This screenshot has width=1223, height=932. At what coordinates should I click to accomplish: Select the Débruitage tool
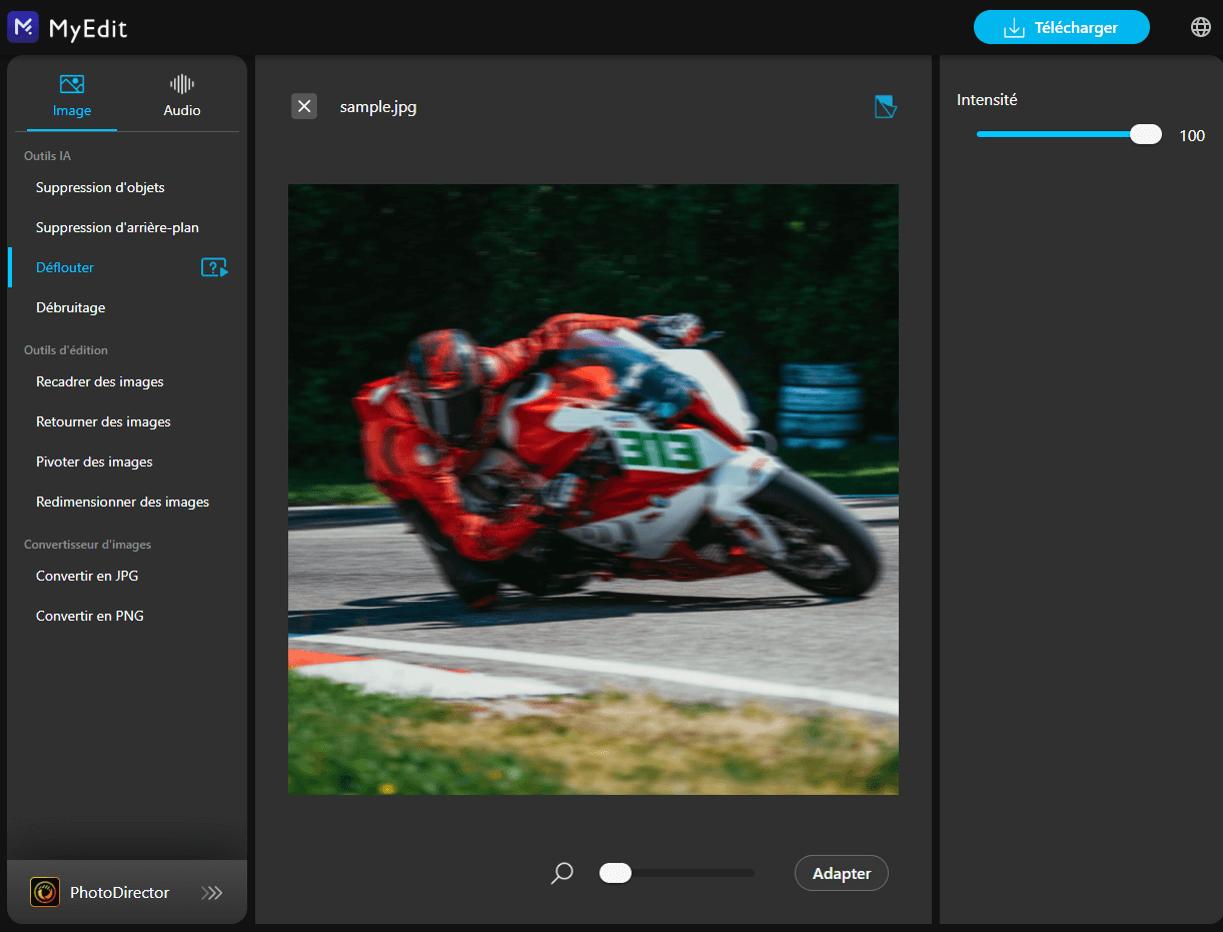point(70,307)
